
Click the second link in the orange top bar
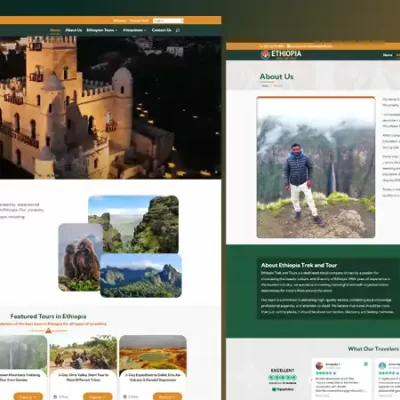pyautogui.click(x=139, y=21)
